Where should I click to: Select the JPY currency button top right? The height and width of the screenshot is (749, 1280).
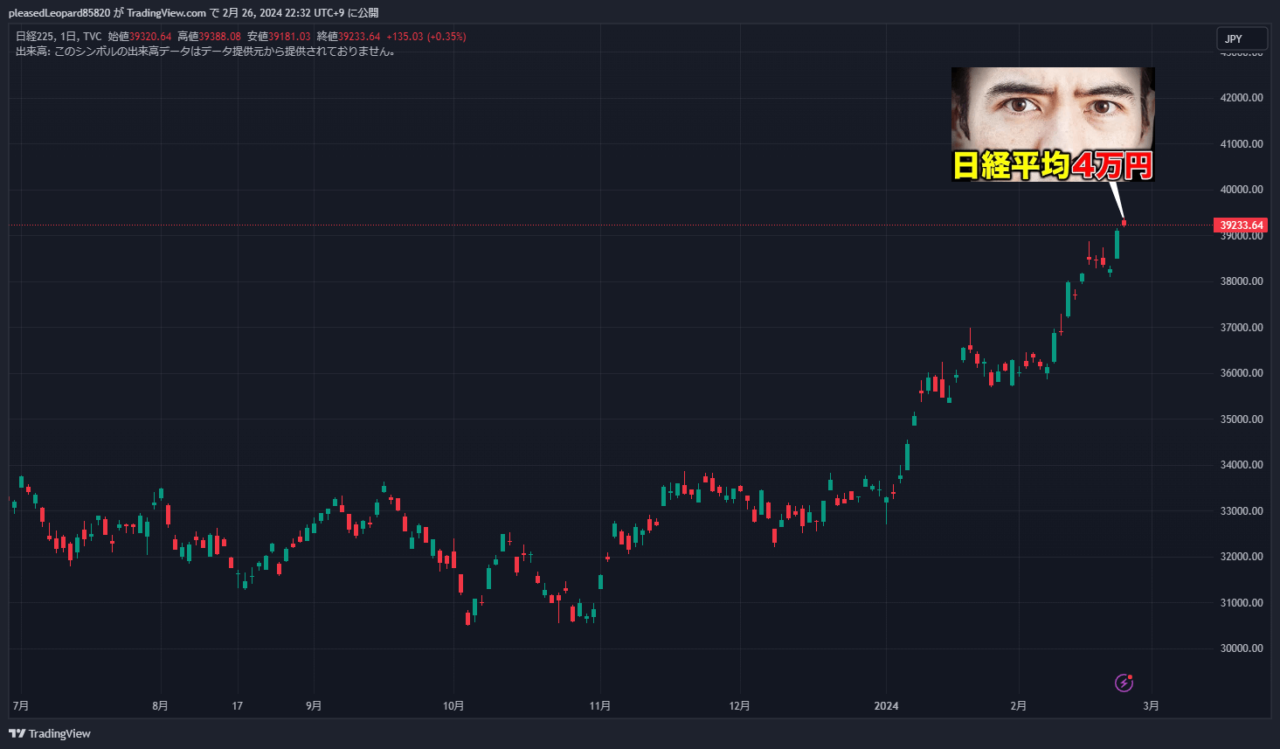(x=1241, y=38)
